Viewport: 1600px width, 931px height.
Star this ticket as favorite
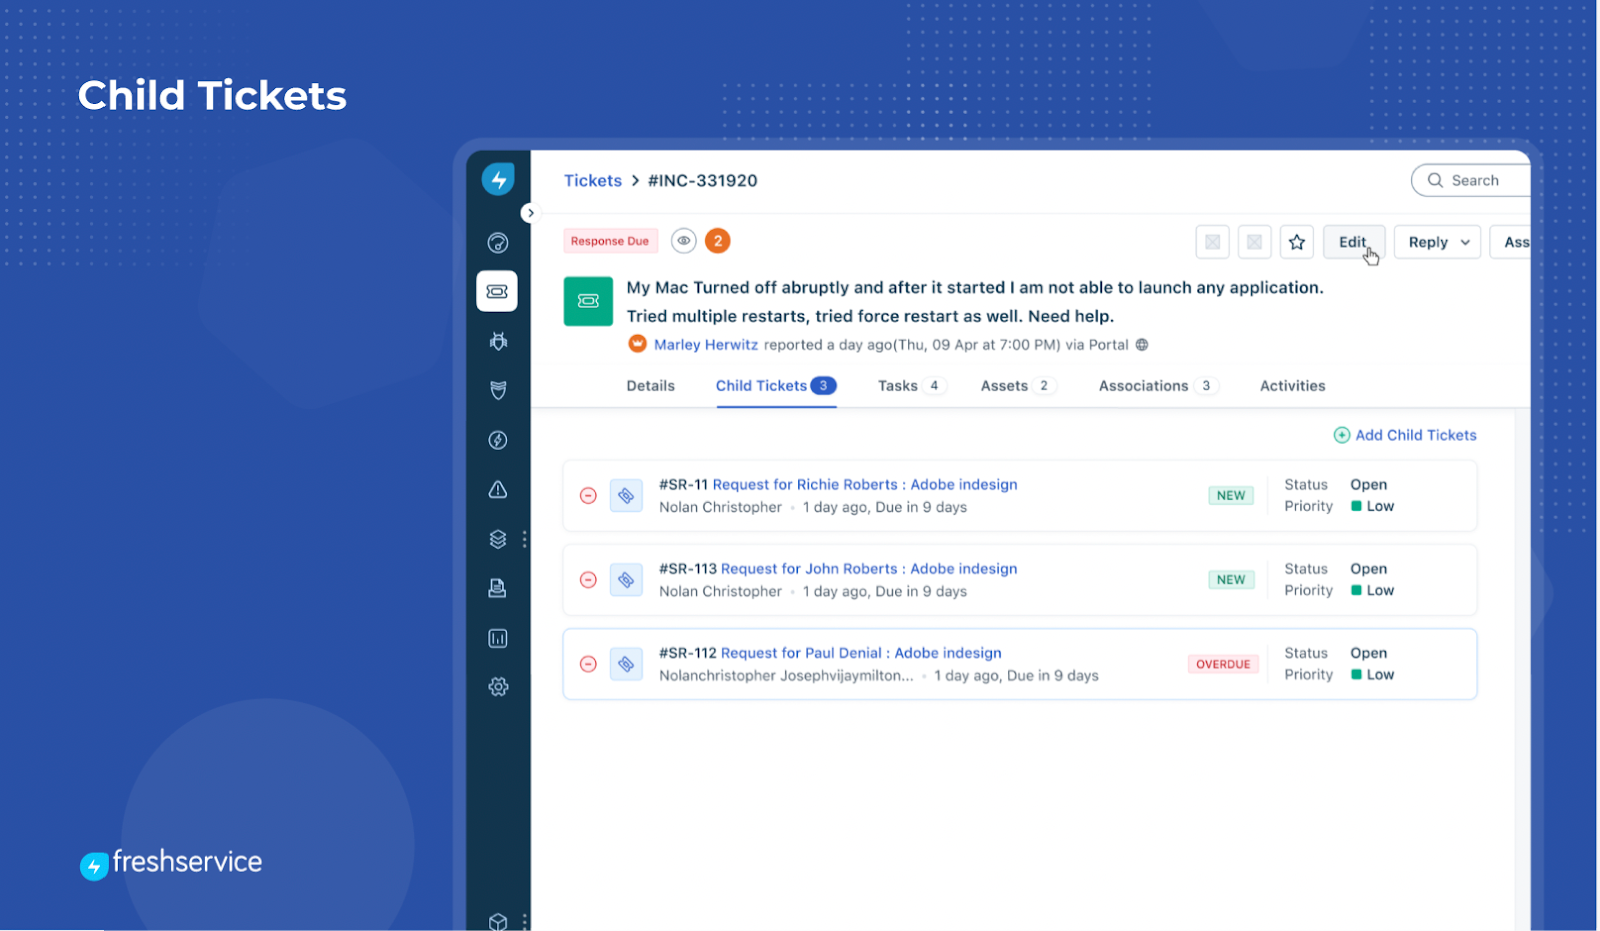[1297, 242]
